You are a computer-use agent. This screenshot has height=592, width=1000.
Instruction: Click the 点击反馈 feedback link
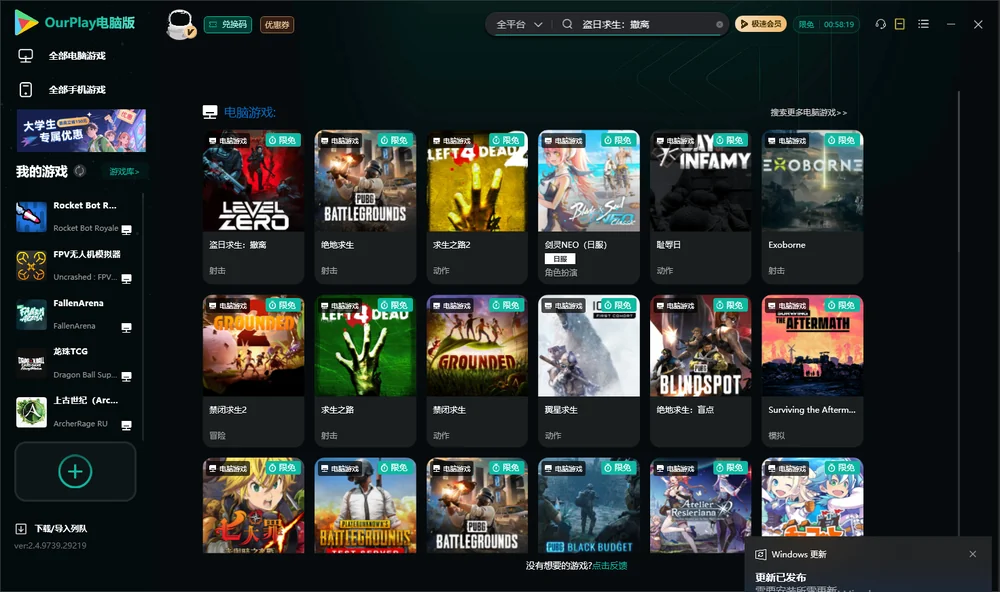609,565
